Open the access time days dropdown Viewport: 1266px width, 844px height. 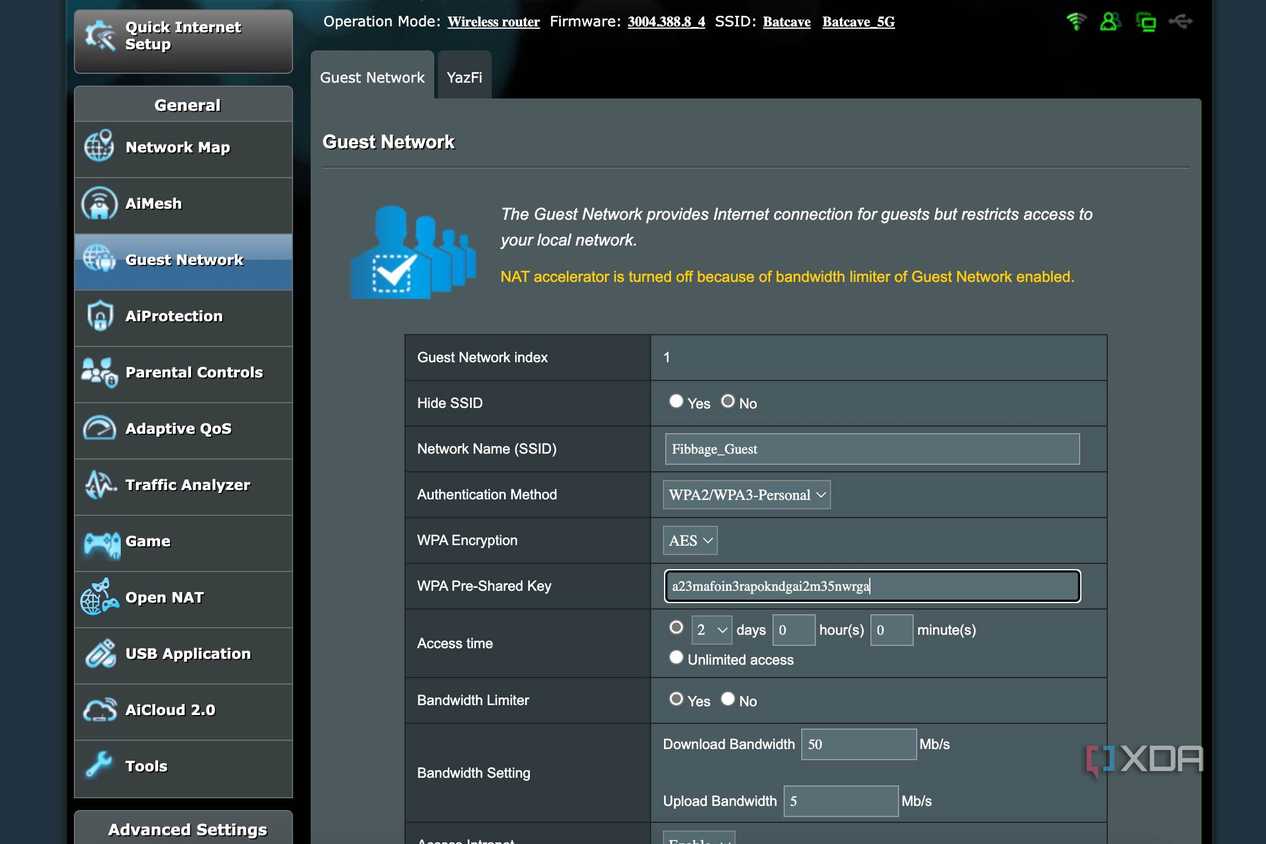click(711, 630)
